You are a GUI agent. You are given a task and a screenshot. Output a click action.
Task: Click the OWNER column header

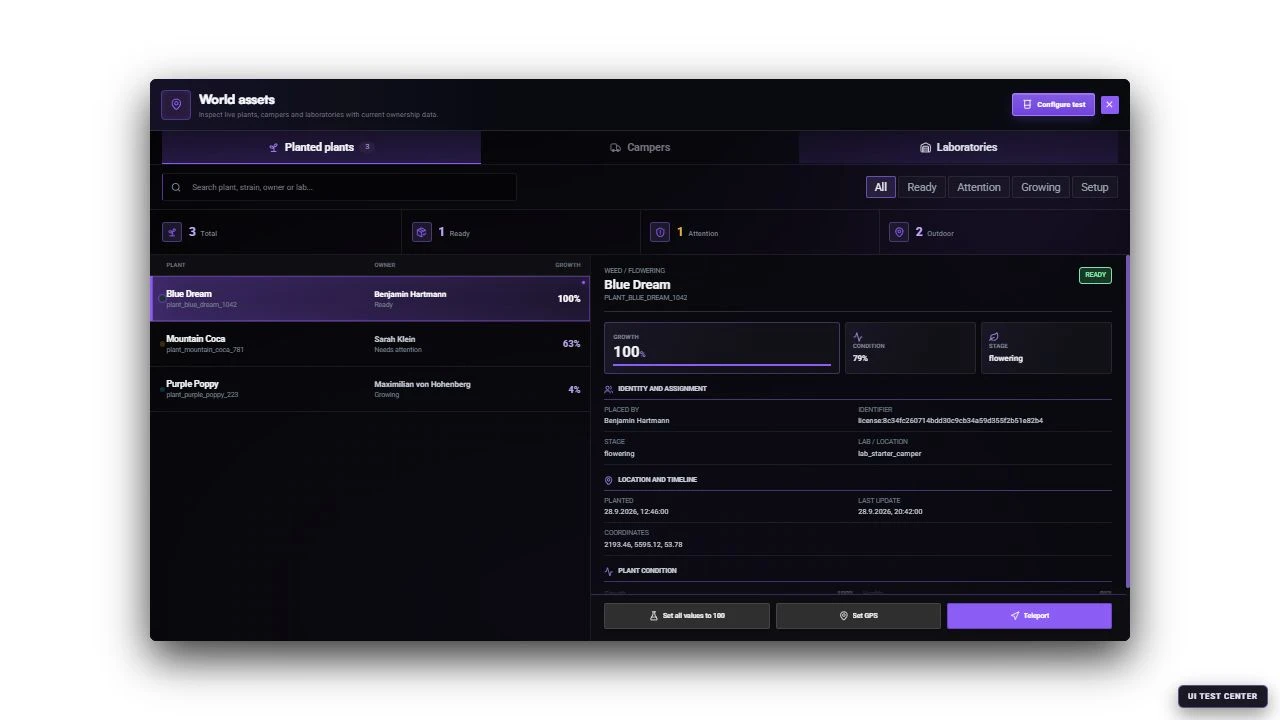point(385,265)
